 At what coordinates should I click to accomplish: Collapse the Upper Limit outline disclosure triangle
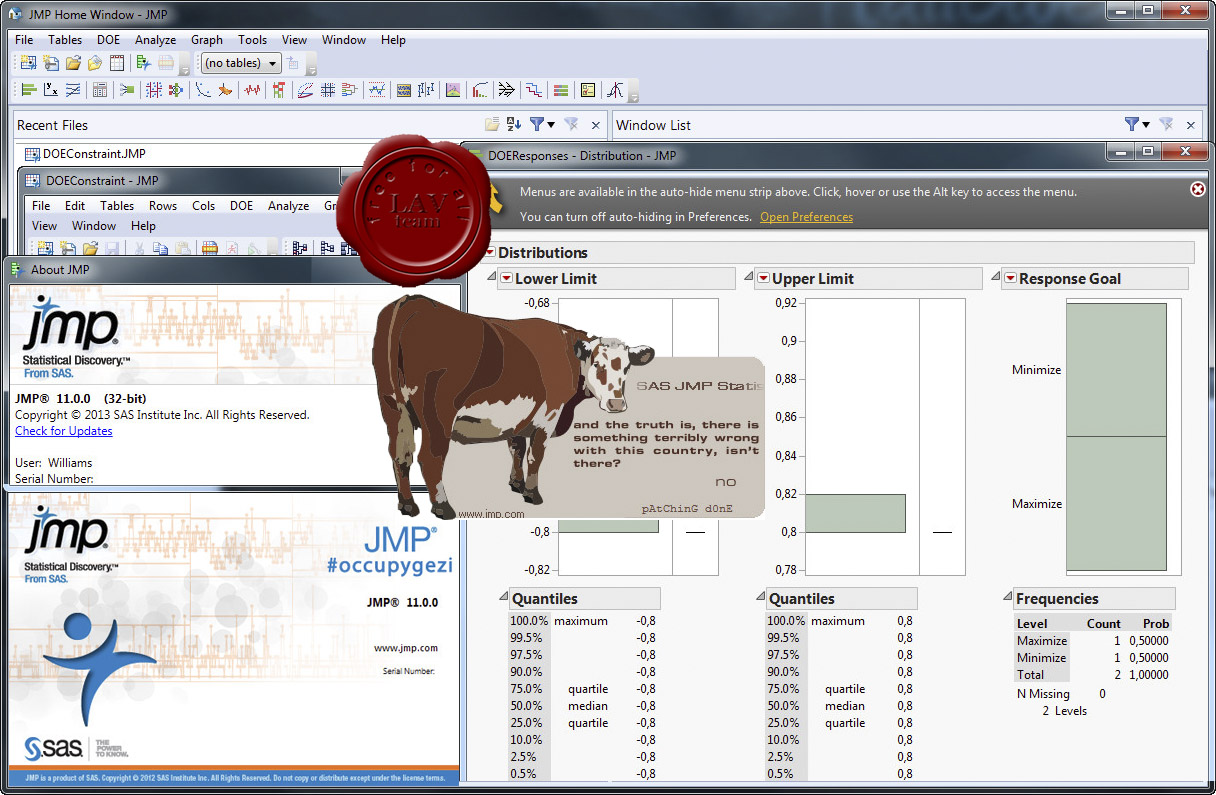pyautogui.click(x=748, y=278)
